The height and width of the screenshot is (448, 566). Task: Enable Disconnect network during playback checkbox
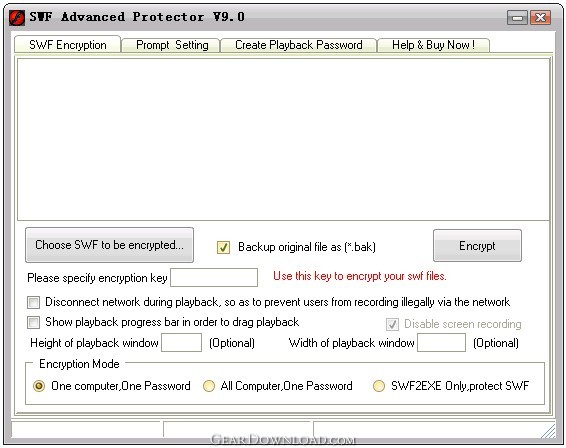[x=34, y=302]
